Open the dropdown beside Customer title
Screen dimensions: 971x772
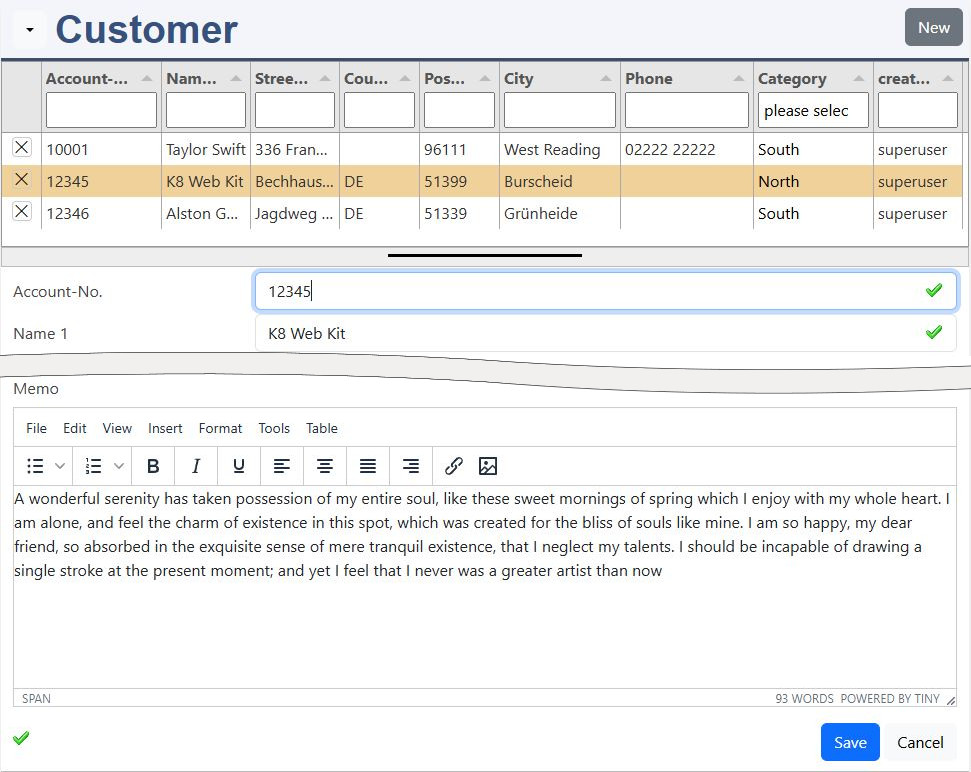pyautogui.click(x=30, y=30)
